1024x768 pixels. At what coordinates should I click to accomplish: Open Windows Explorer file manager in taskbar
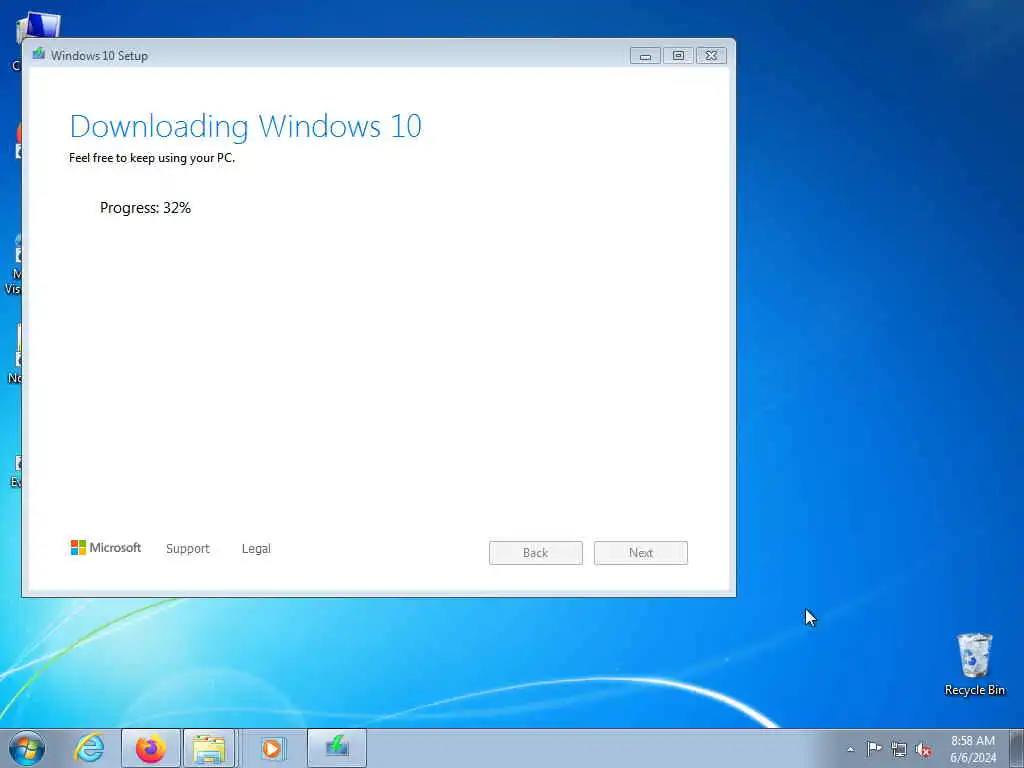[x=209, y=748]
